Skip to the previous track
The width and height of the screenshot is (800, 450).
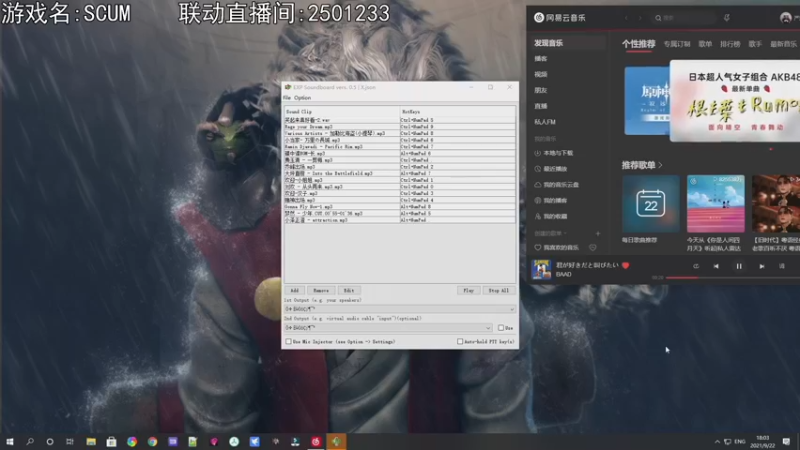[716, 266]
